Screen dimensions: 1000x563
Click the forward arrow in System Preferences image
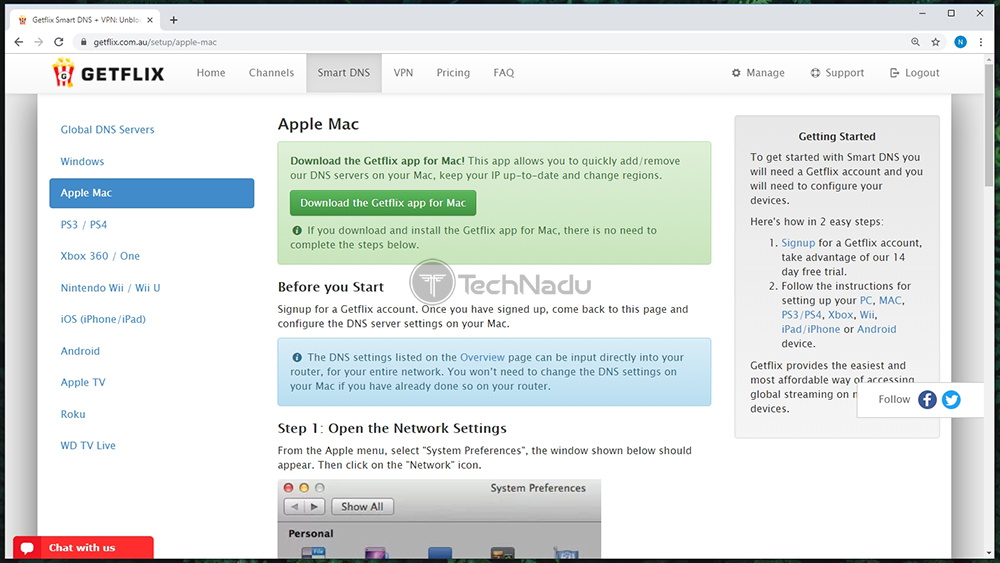click(x=314, y=506)
